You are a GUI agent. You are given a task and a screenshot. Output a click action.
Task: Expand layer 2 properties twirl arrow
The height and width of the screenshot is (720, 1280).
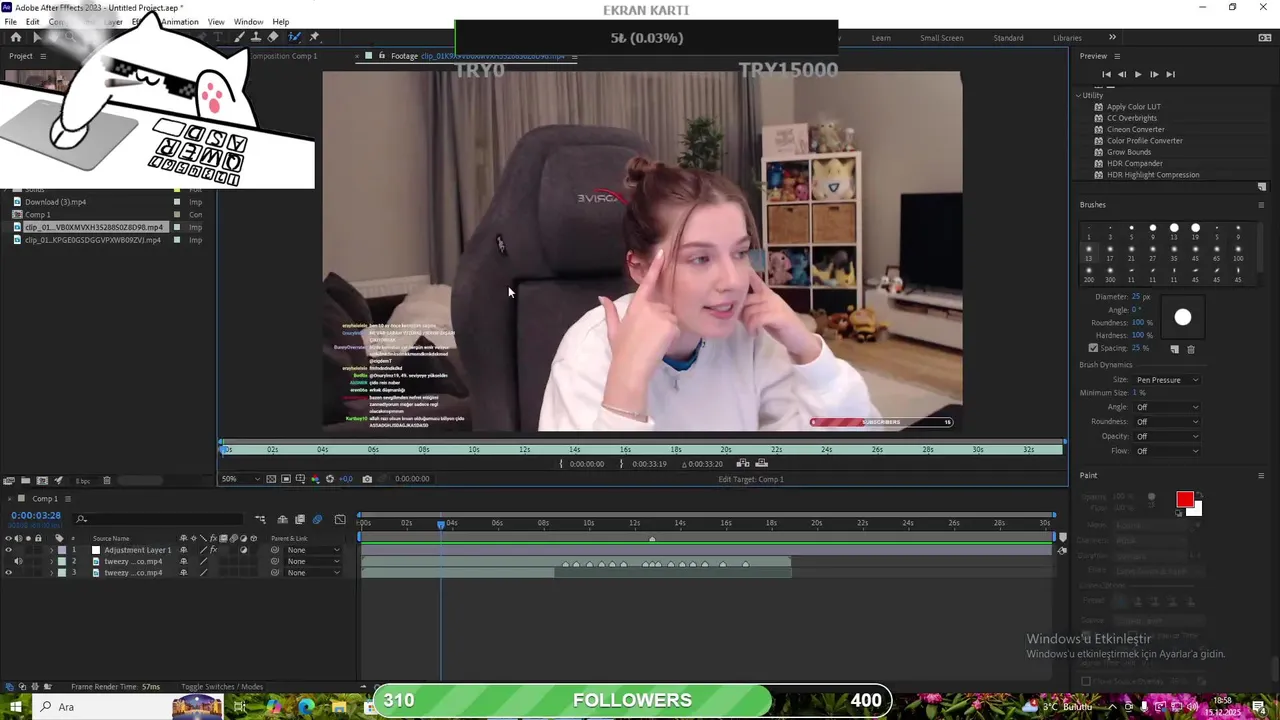[51, 561]
